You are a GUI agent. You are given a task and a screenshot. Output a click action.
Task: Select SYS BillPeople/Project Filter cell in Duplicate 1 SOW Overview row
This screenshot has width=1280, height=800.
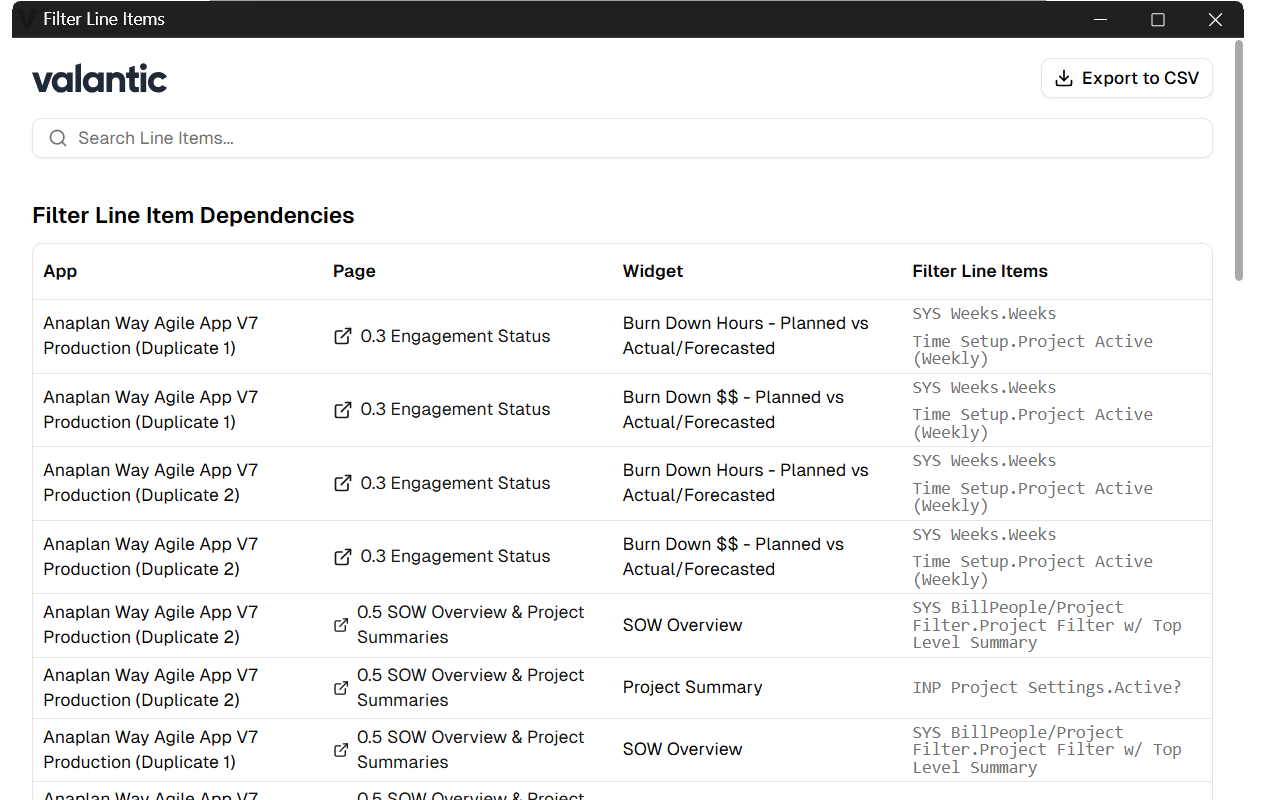tap(1047, 750)
